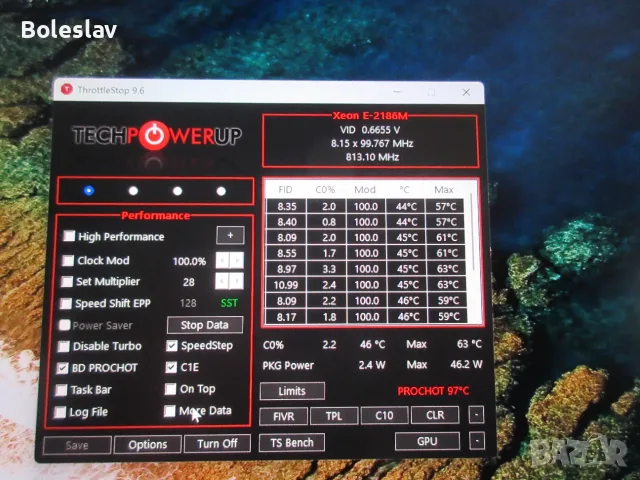
Task: Click the plus button beside High Performance
Action: pyautogui.click(x=230, y=235)
